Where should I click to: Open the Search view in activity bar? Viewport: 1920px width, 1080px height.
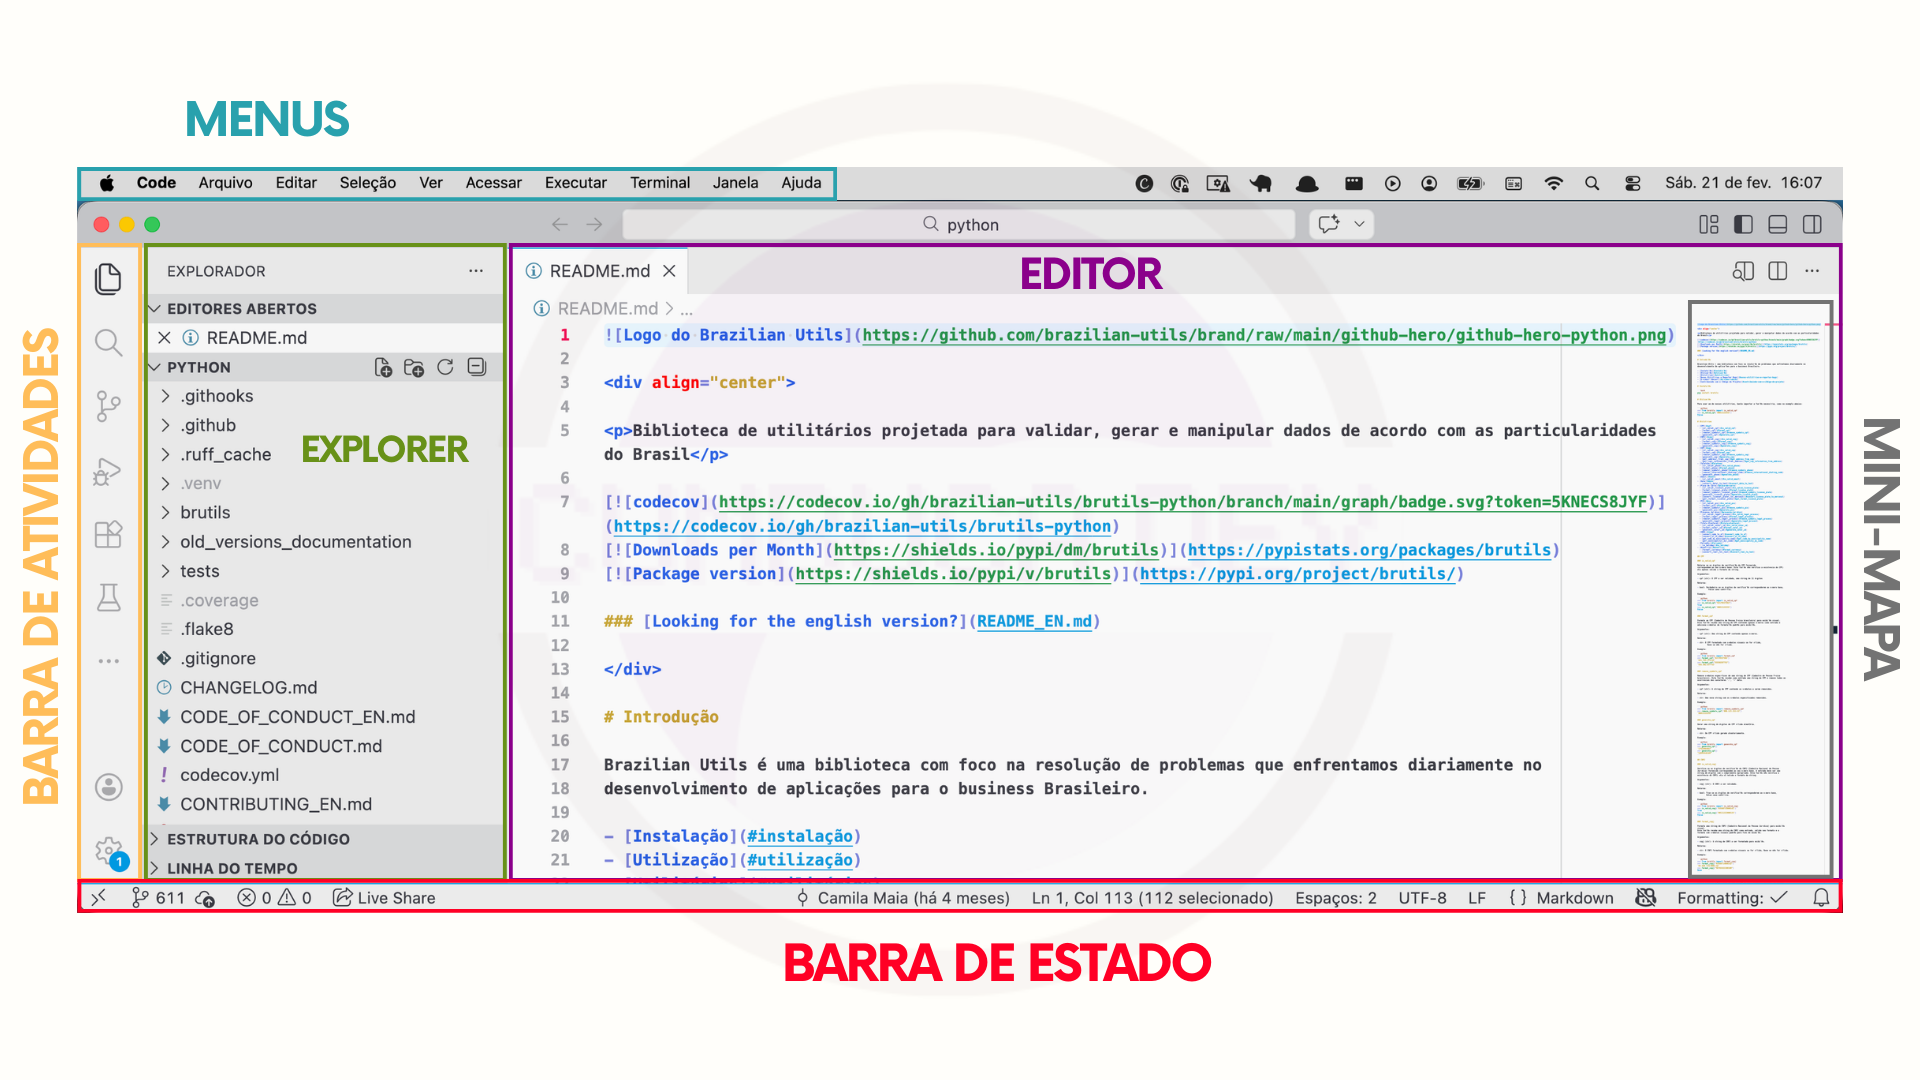click(x=108, y=343)
